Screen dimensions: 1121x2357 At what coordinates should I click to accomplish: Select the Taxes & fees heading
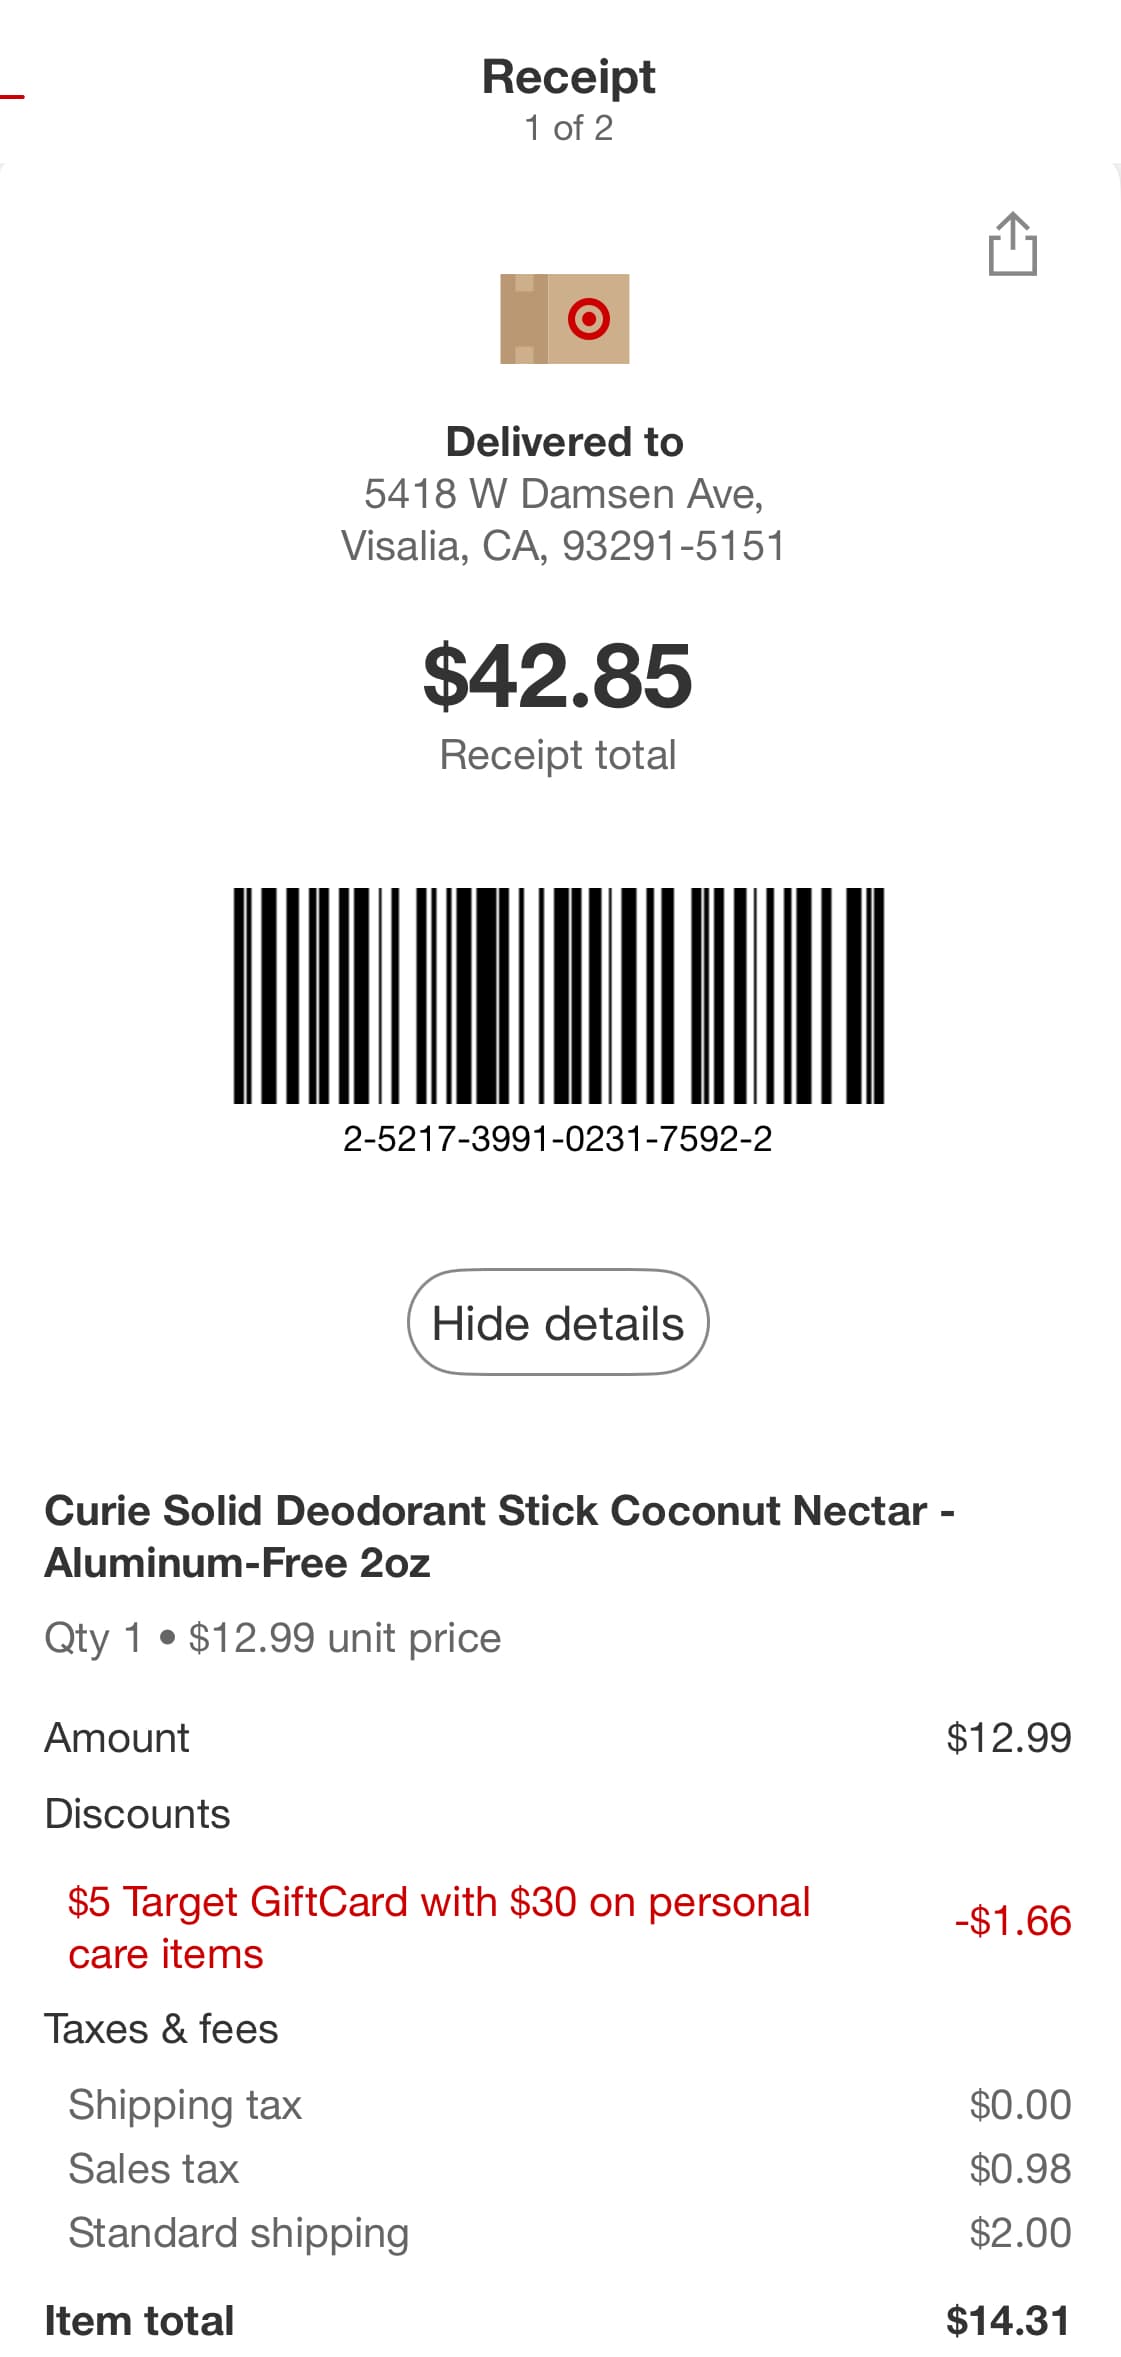pyautogui.click(x=161, y=2029)
